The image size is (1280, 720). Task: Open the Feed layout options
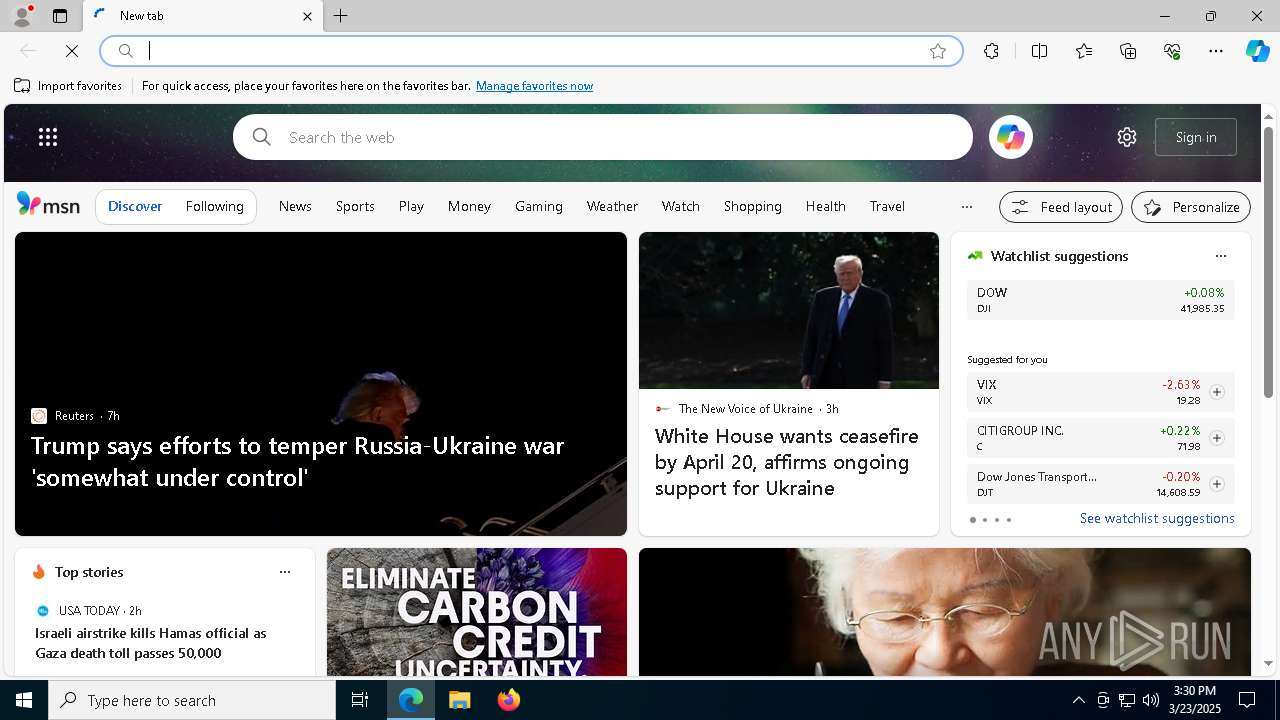pyautogui.click(x=1061, y=207)
